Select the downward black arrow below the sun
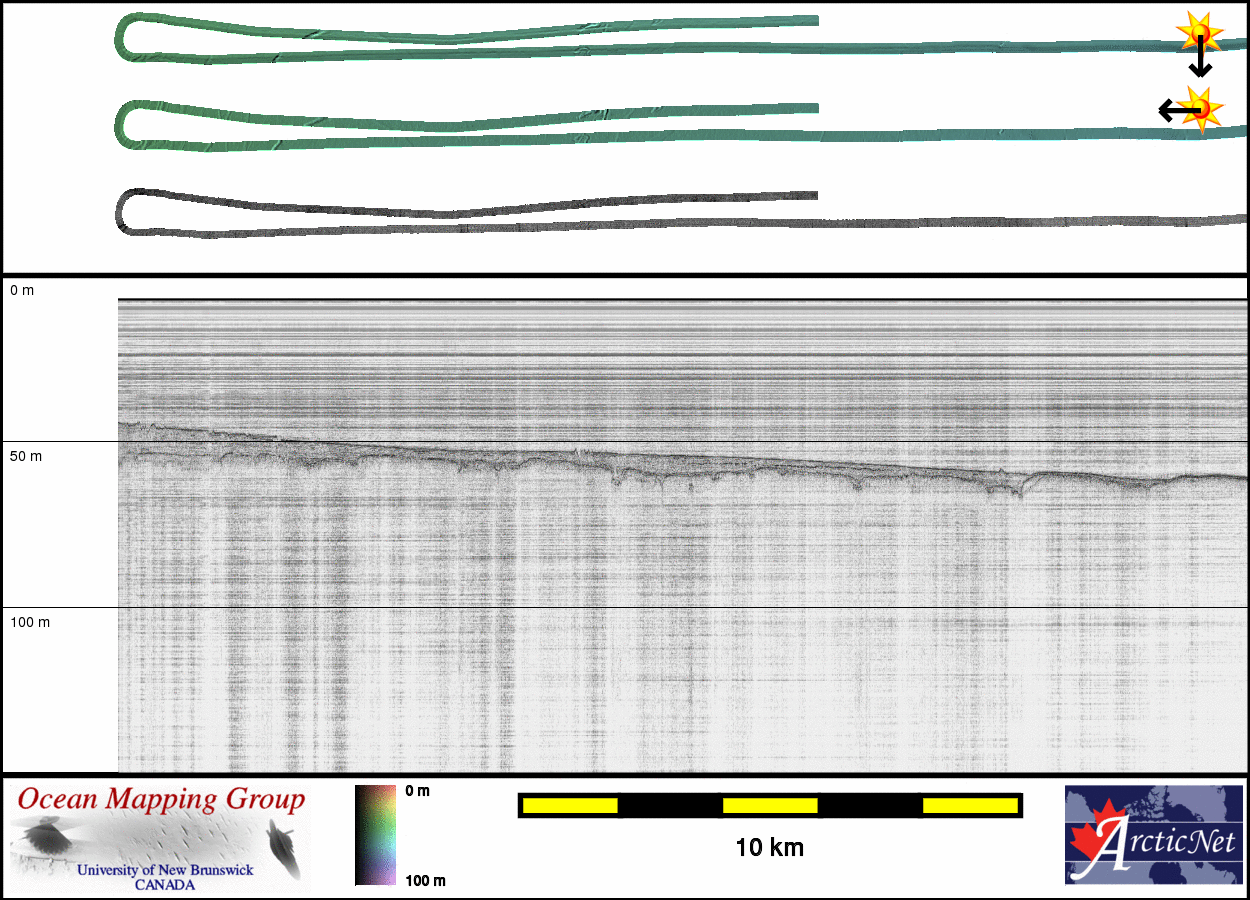Image resolution: width=1250 pixels, height=900 pixels. (1200, 64)
